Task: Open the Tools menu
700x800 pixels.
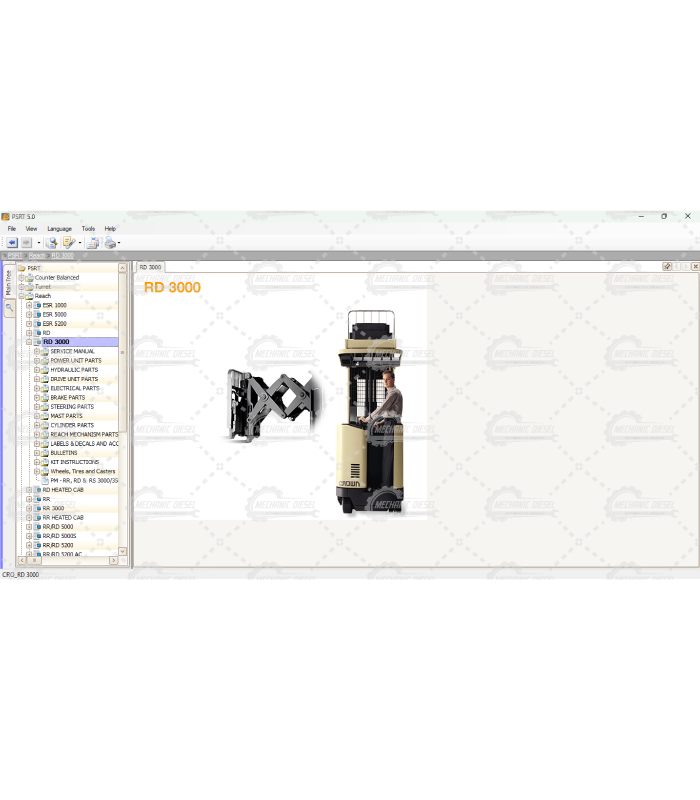Action: (x=88, y=229)
